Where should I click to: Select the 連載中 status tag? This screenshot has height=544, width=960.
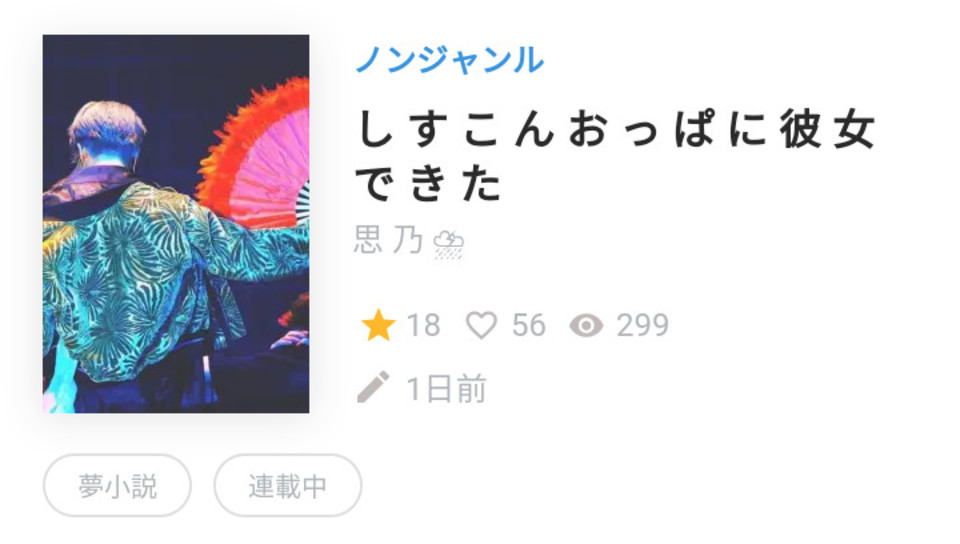coord(288,486)
